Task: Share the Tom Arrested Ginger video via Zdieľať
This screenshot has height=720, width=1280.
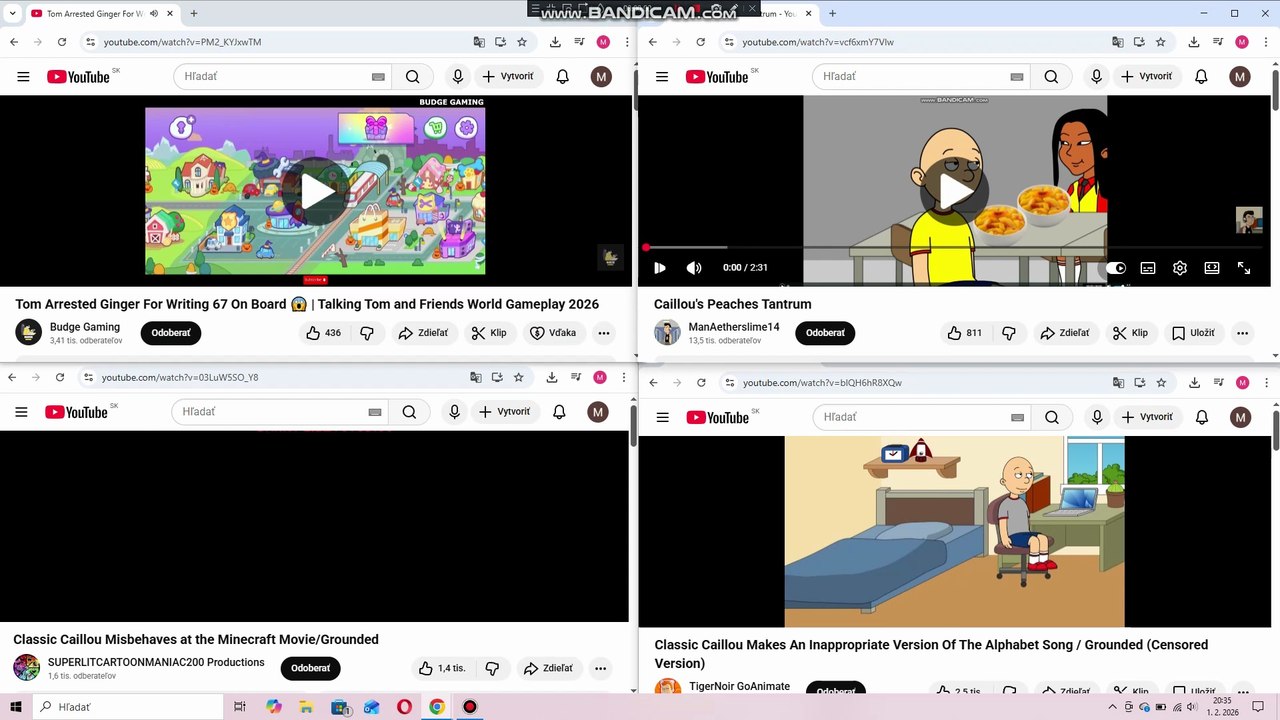Action: [423, 333]
